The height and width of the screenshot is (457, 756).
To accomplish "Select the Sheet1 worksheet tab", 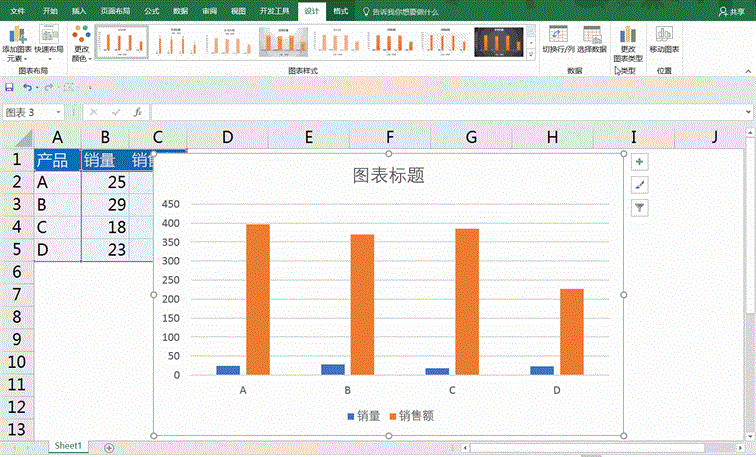I will [x=68, y=445].
